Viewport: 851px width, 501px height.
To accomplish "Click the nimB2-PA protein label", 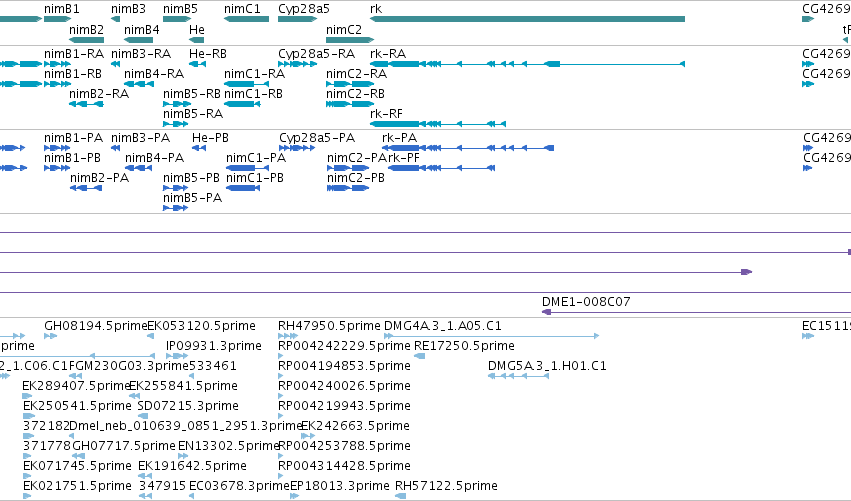I will pos(100,178).
